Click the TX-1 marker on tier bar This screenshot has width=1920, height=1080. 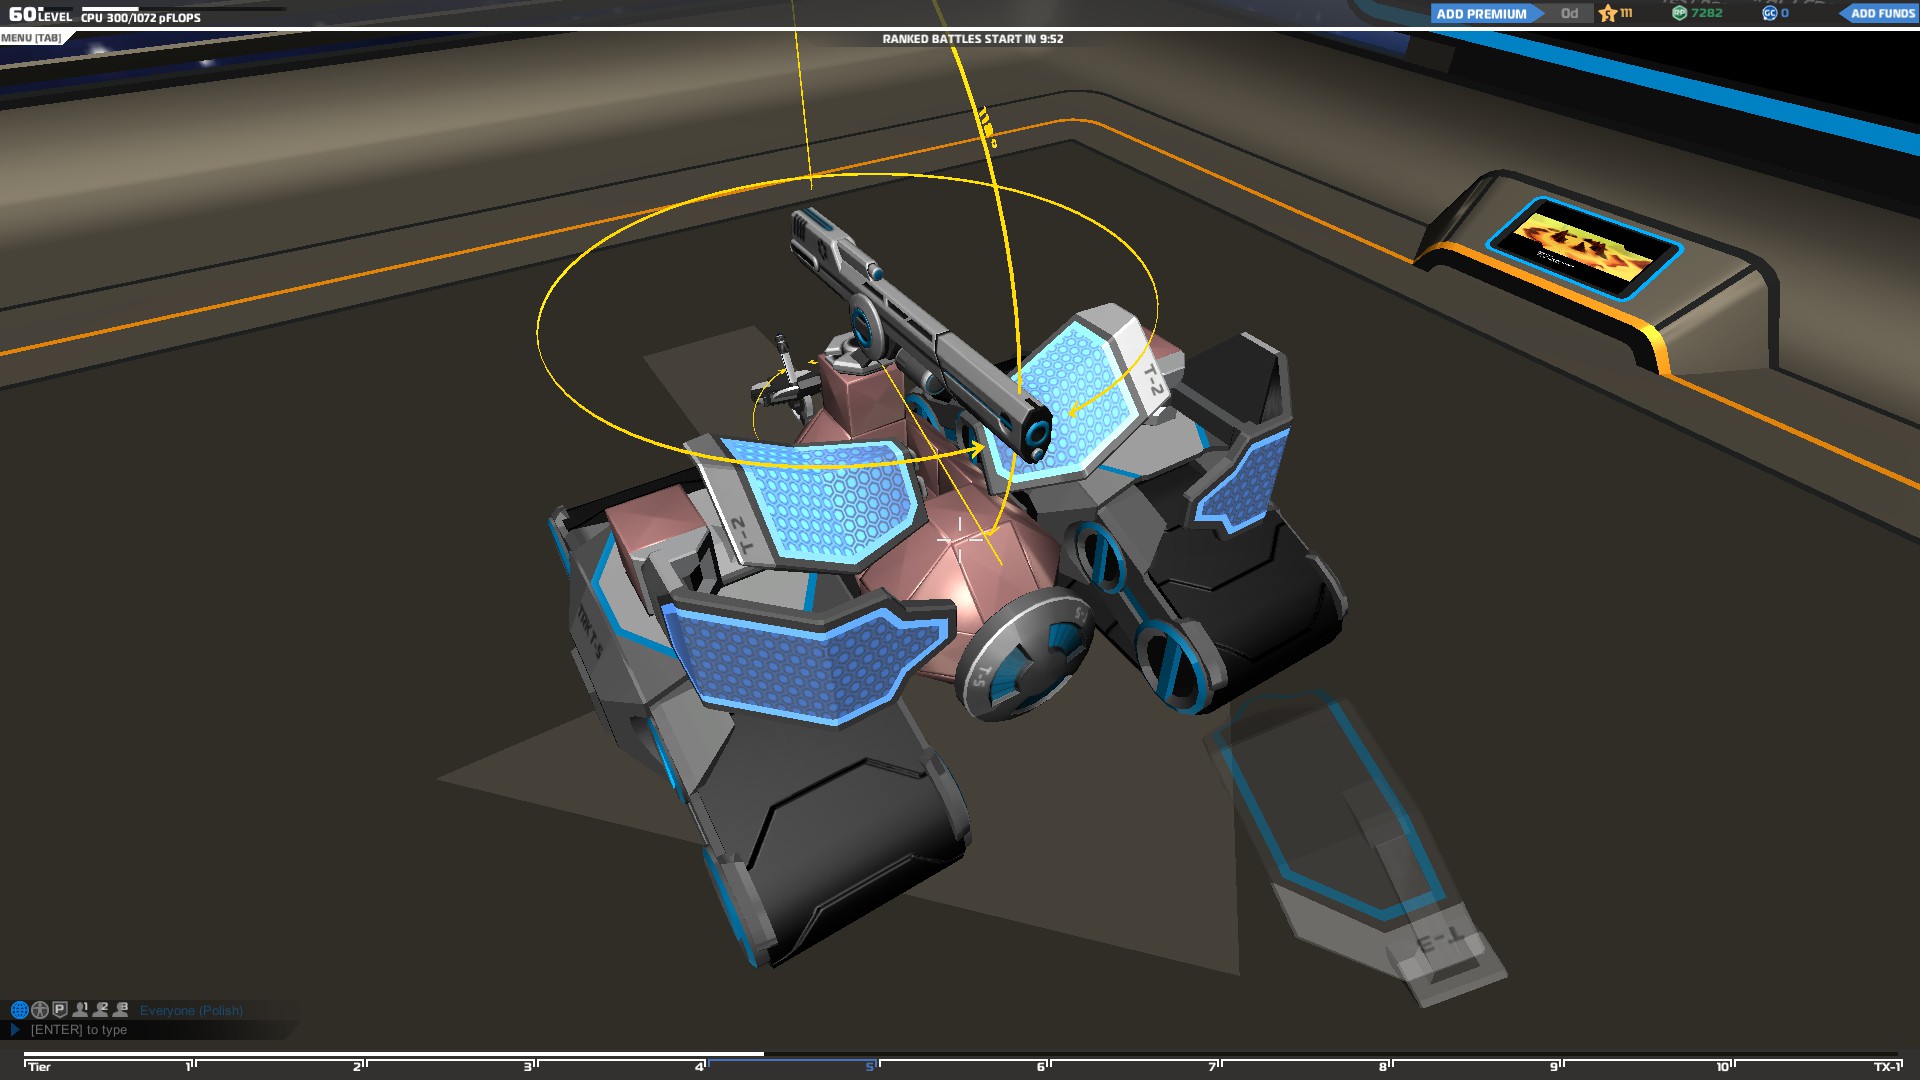tap(1886, 1066)
